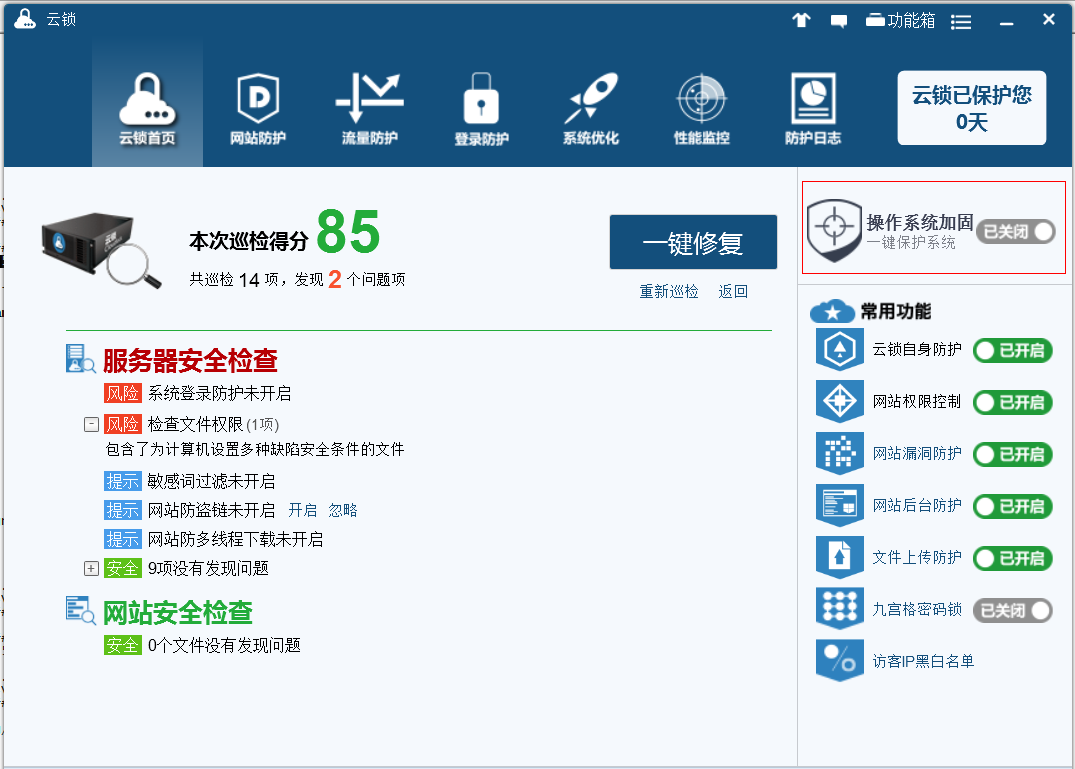Toggle the 云锁自身防护 switch
The width and height of the screenshot is (1075, 769).
1013,350
